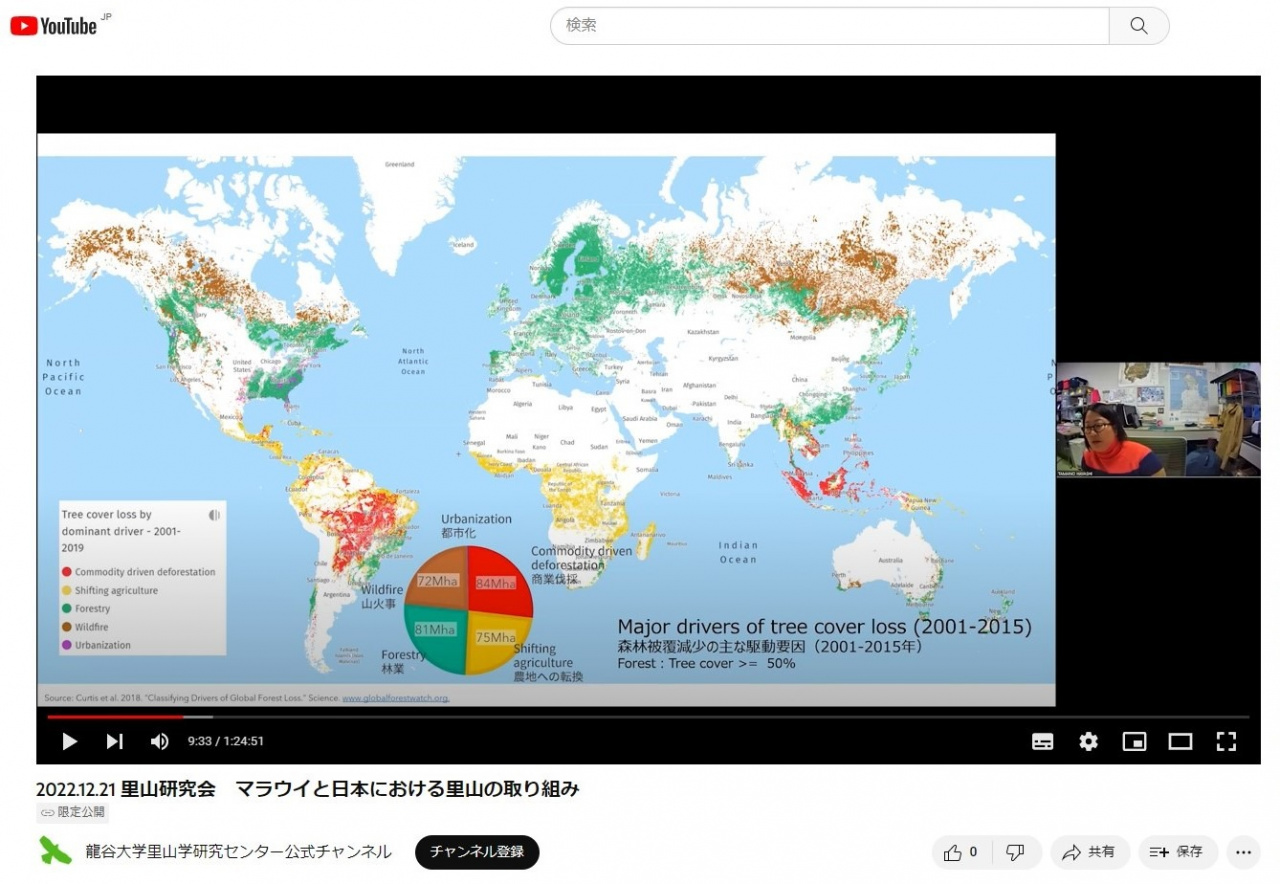Skip to the next video

click(x=114, y=741)
